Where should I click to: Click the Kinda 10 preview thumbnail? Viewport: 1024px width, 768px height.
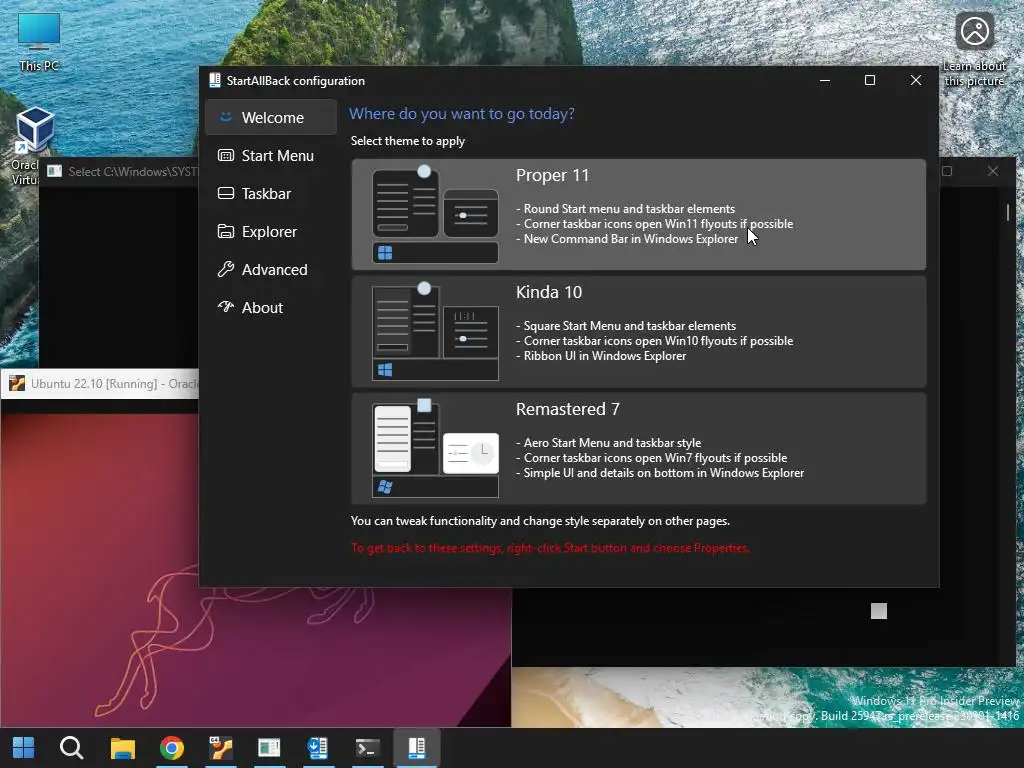[x=435, y=331]
